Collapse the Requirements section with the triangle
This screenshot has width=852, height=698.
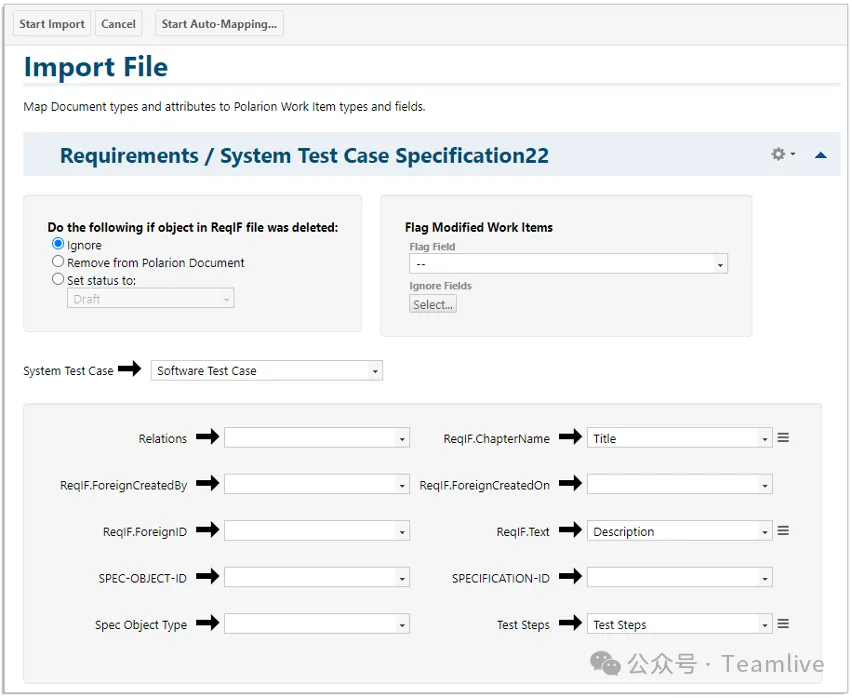(x=820, y=155)
